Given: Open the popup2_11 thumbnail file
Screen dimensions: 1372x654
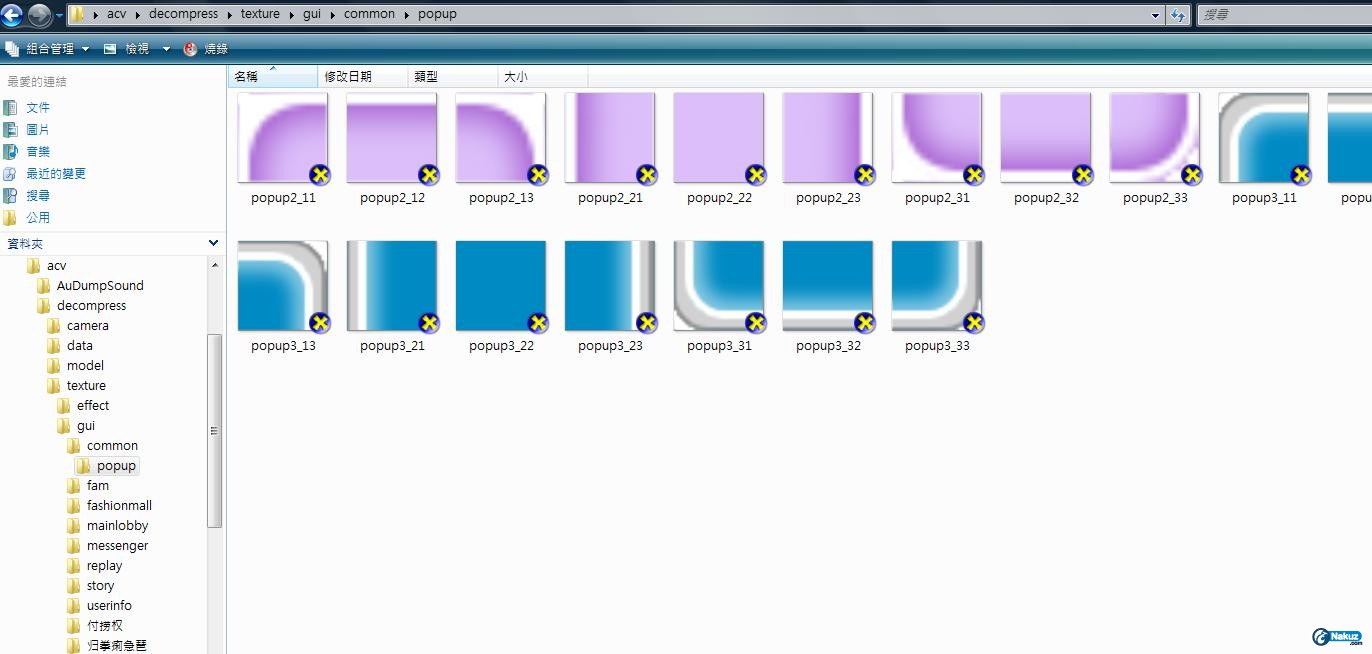Looking at the screenshot, I should pyautogui.click(x=283, y=138).
